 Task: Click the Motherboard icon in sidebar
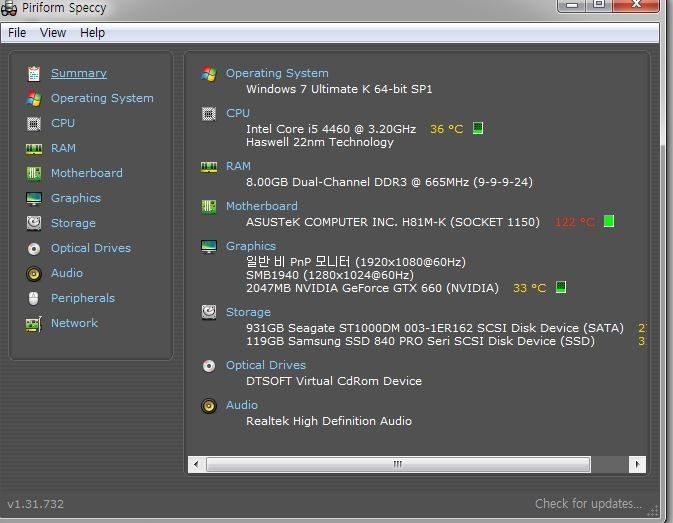click(34, 173)
